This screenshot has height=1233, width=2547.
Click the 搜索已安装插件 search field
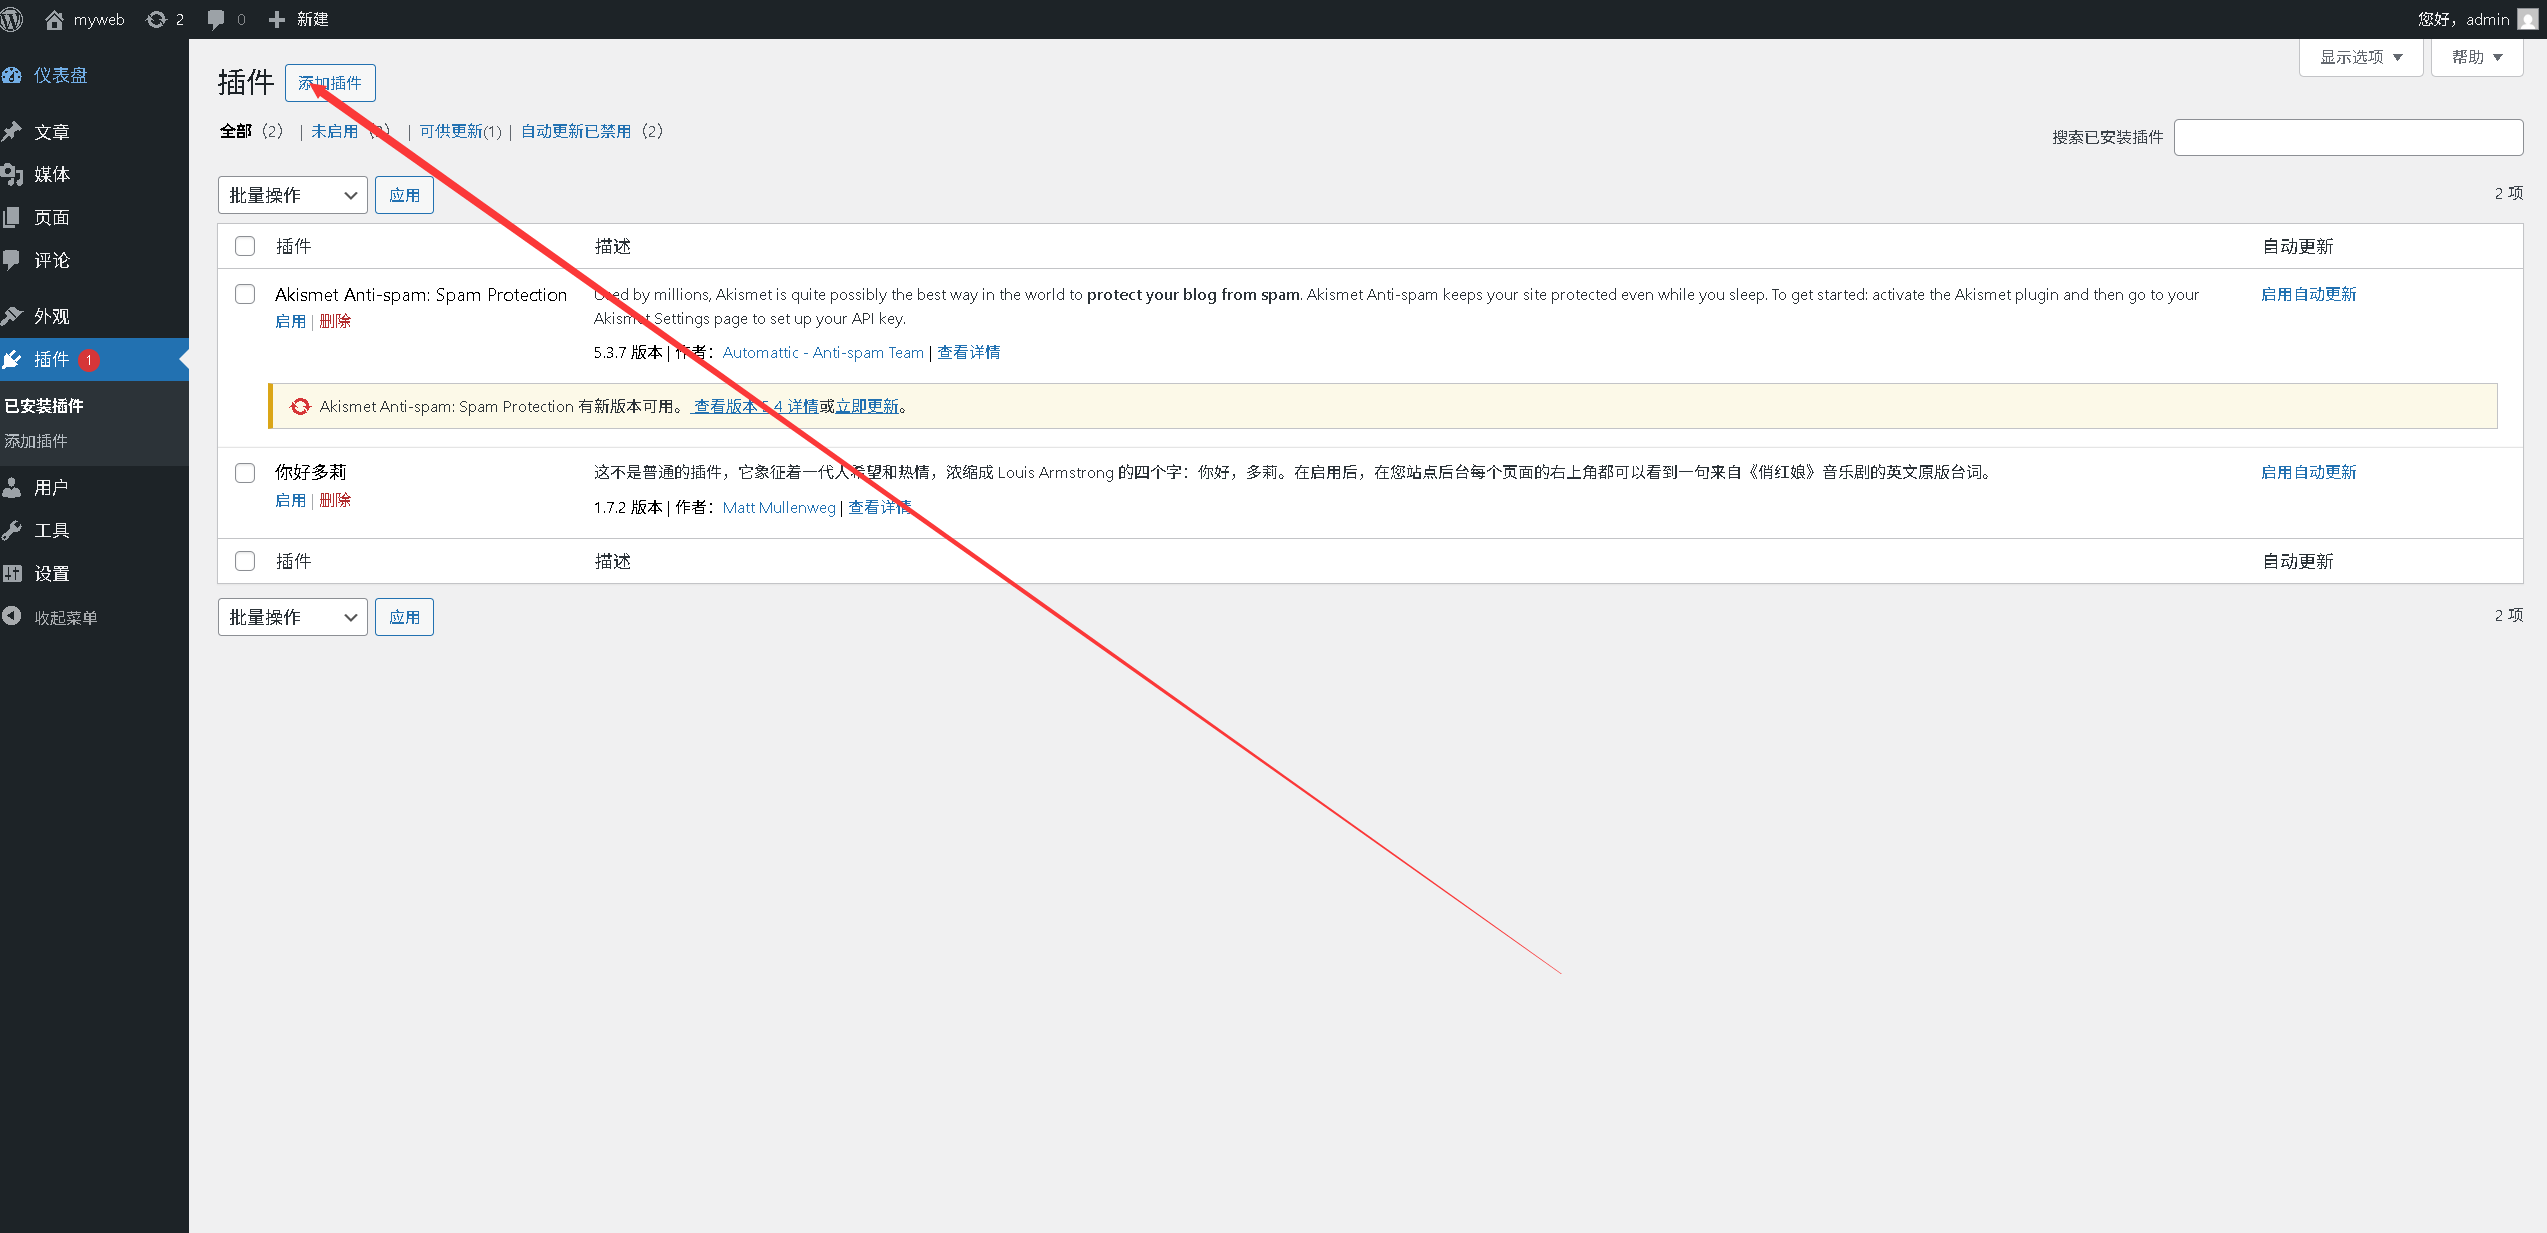click(x=2347, y=137)
